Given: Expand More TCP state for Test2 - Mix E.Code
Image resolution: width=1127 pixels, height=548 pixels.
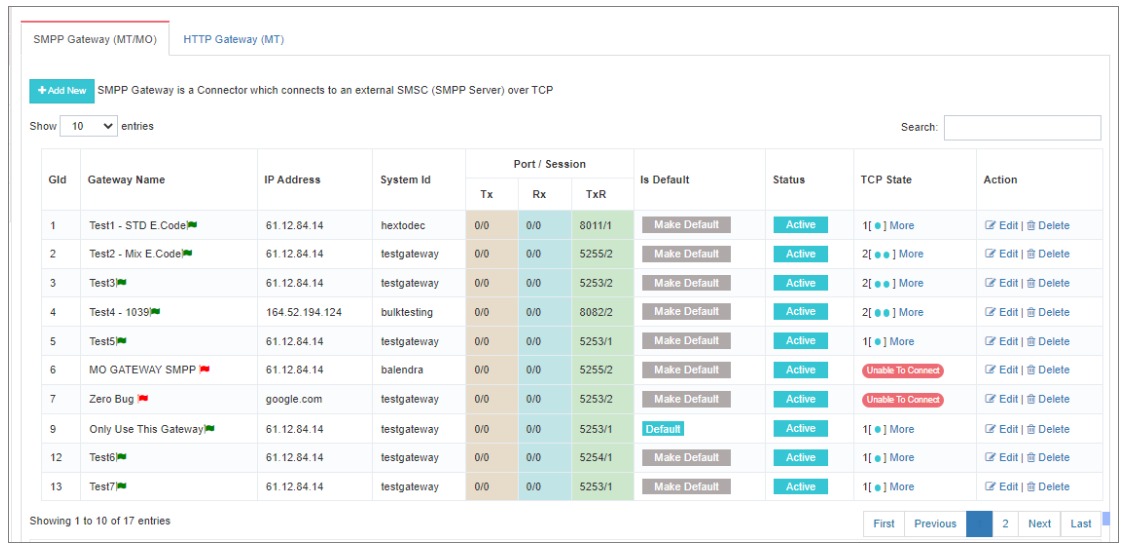Looking at the screenshot, I should click(x=911, y=254).
